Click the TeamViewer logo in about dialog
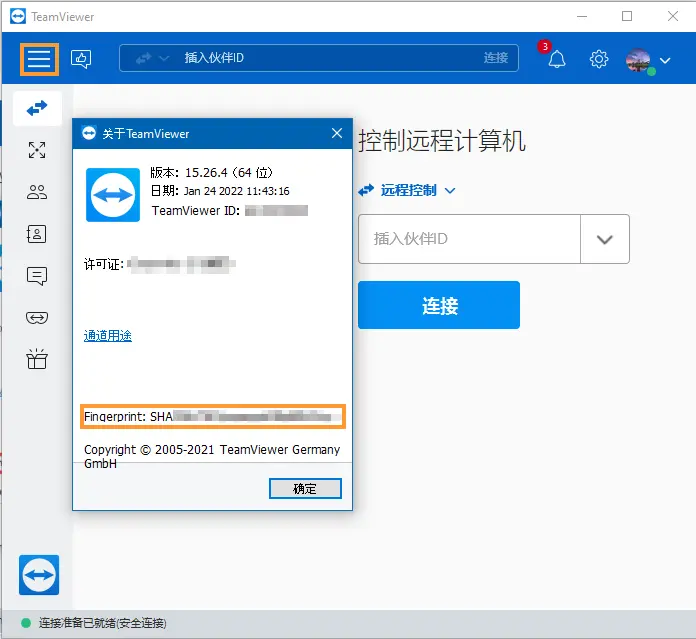 pos(113,195)
